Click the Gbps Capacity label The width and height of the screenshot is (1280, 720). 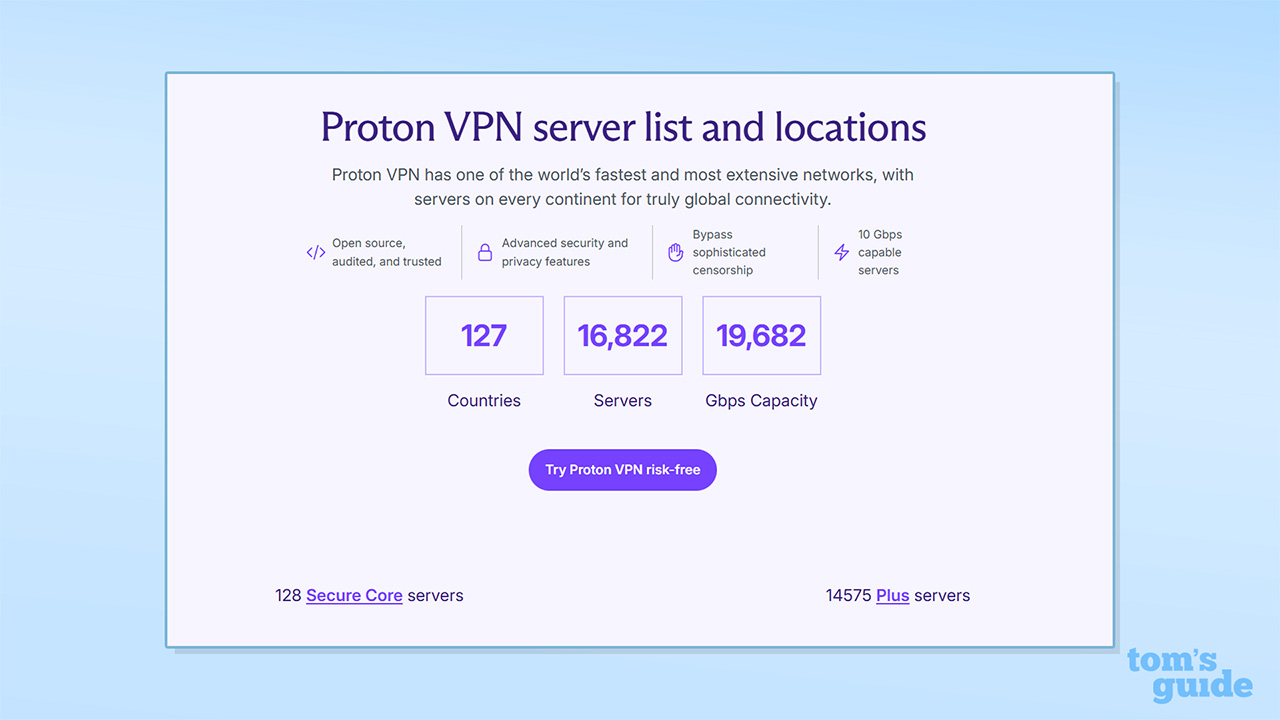762,400
